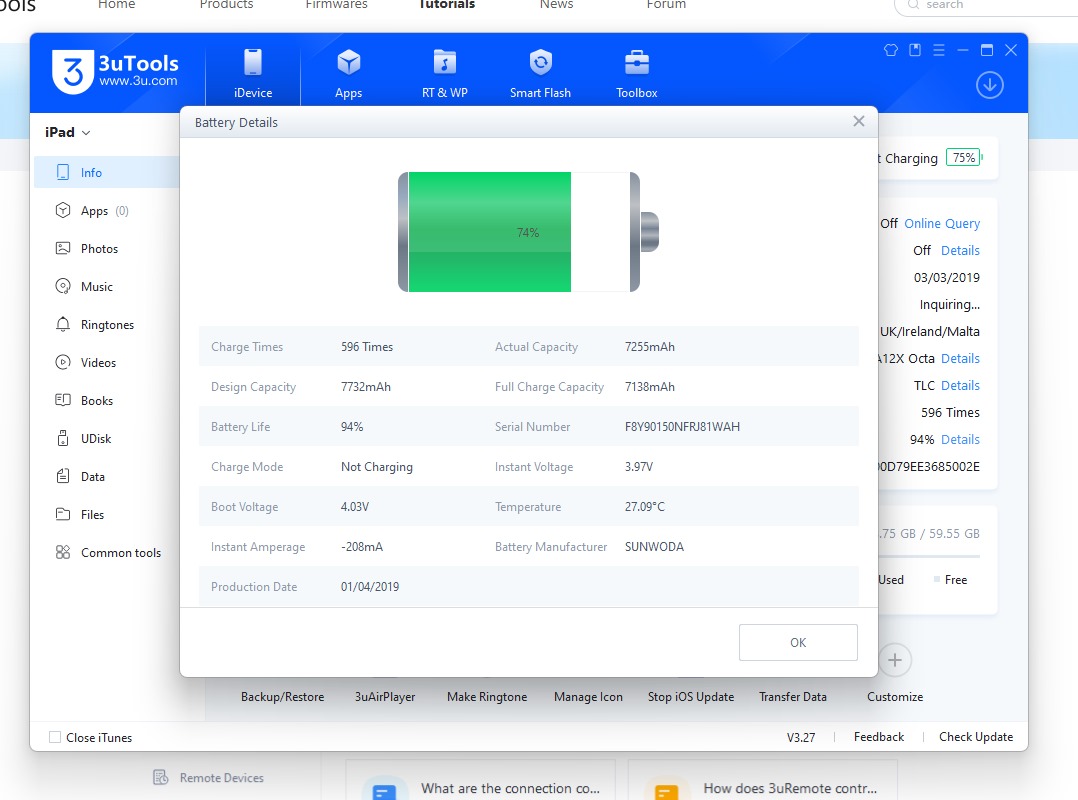The width and height of the screenshot is (1078, 800).
Task: Click the Ringtones bell icon
Action: (63, 324)
